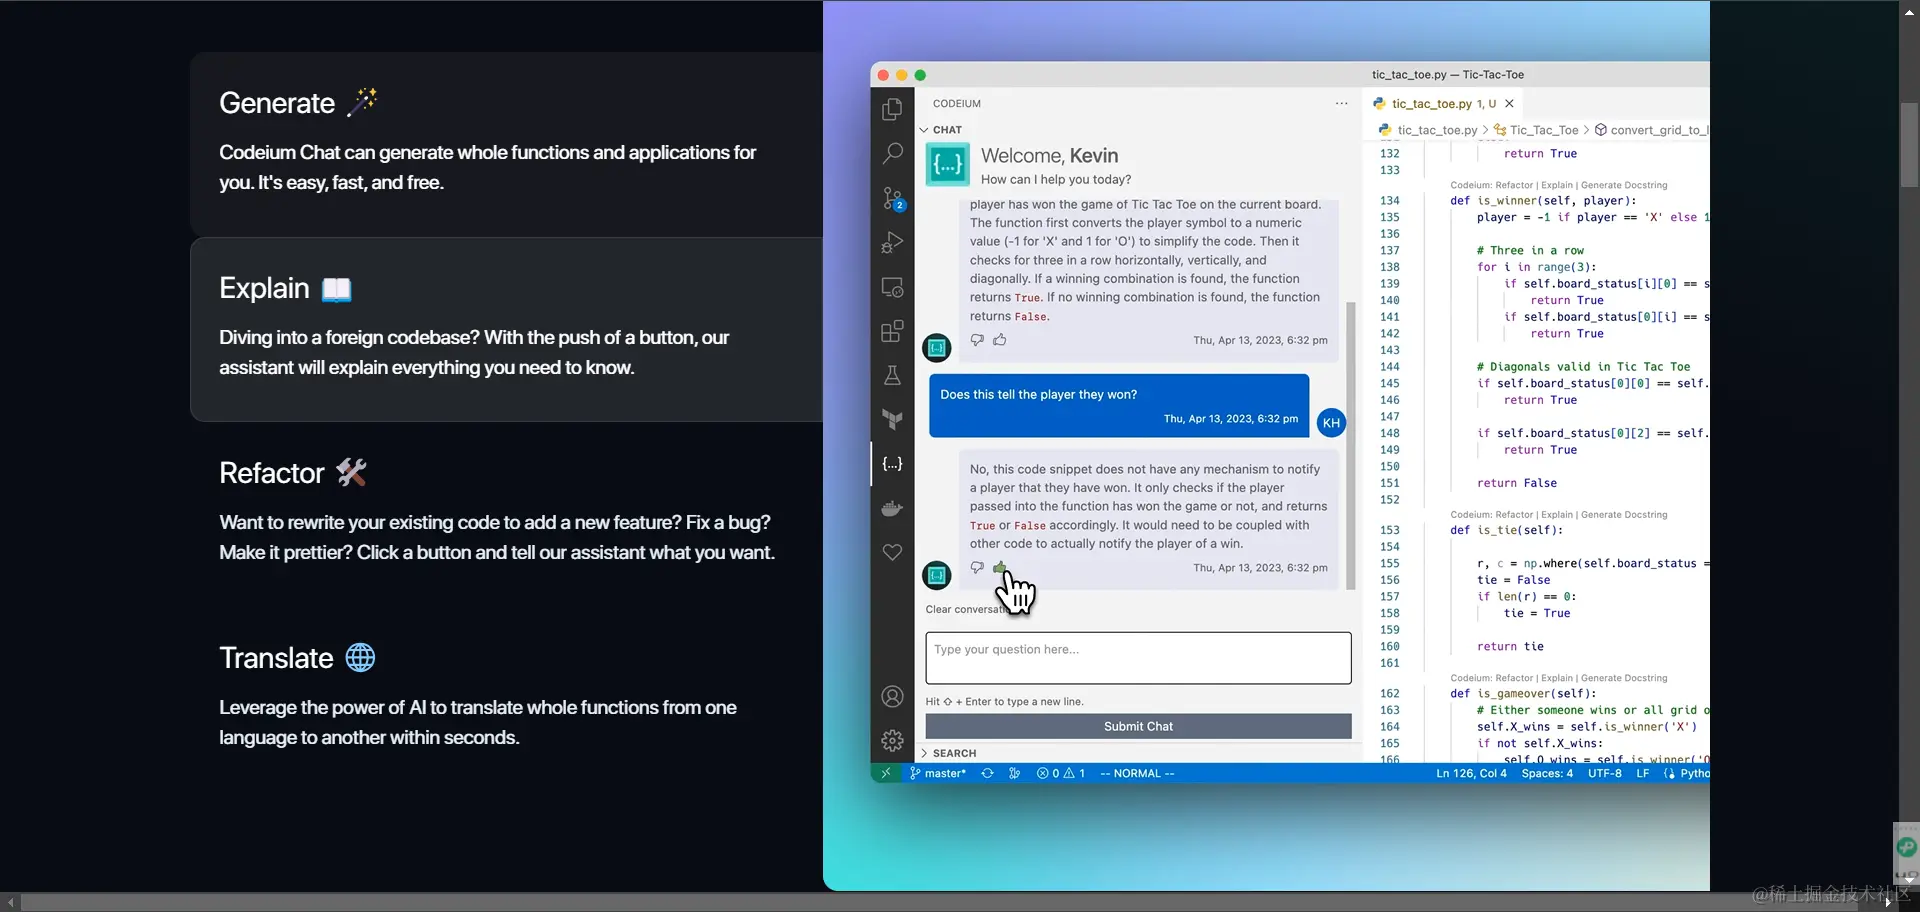Open Tic_Tac_Toe class breadcrumb dropdown

point(1536,130)
